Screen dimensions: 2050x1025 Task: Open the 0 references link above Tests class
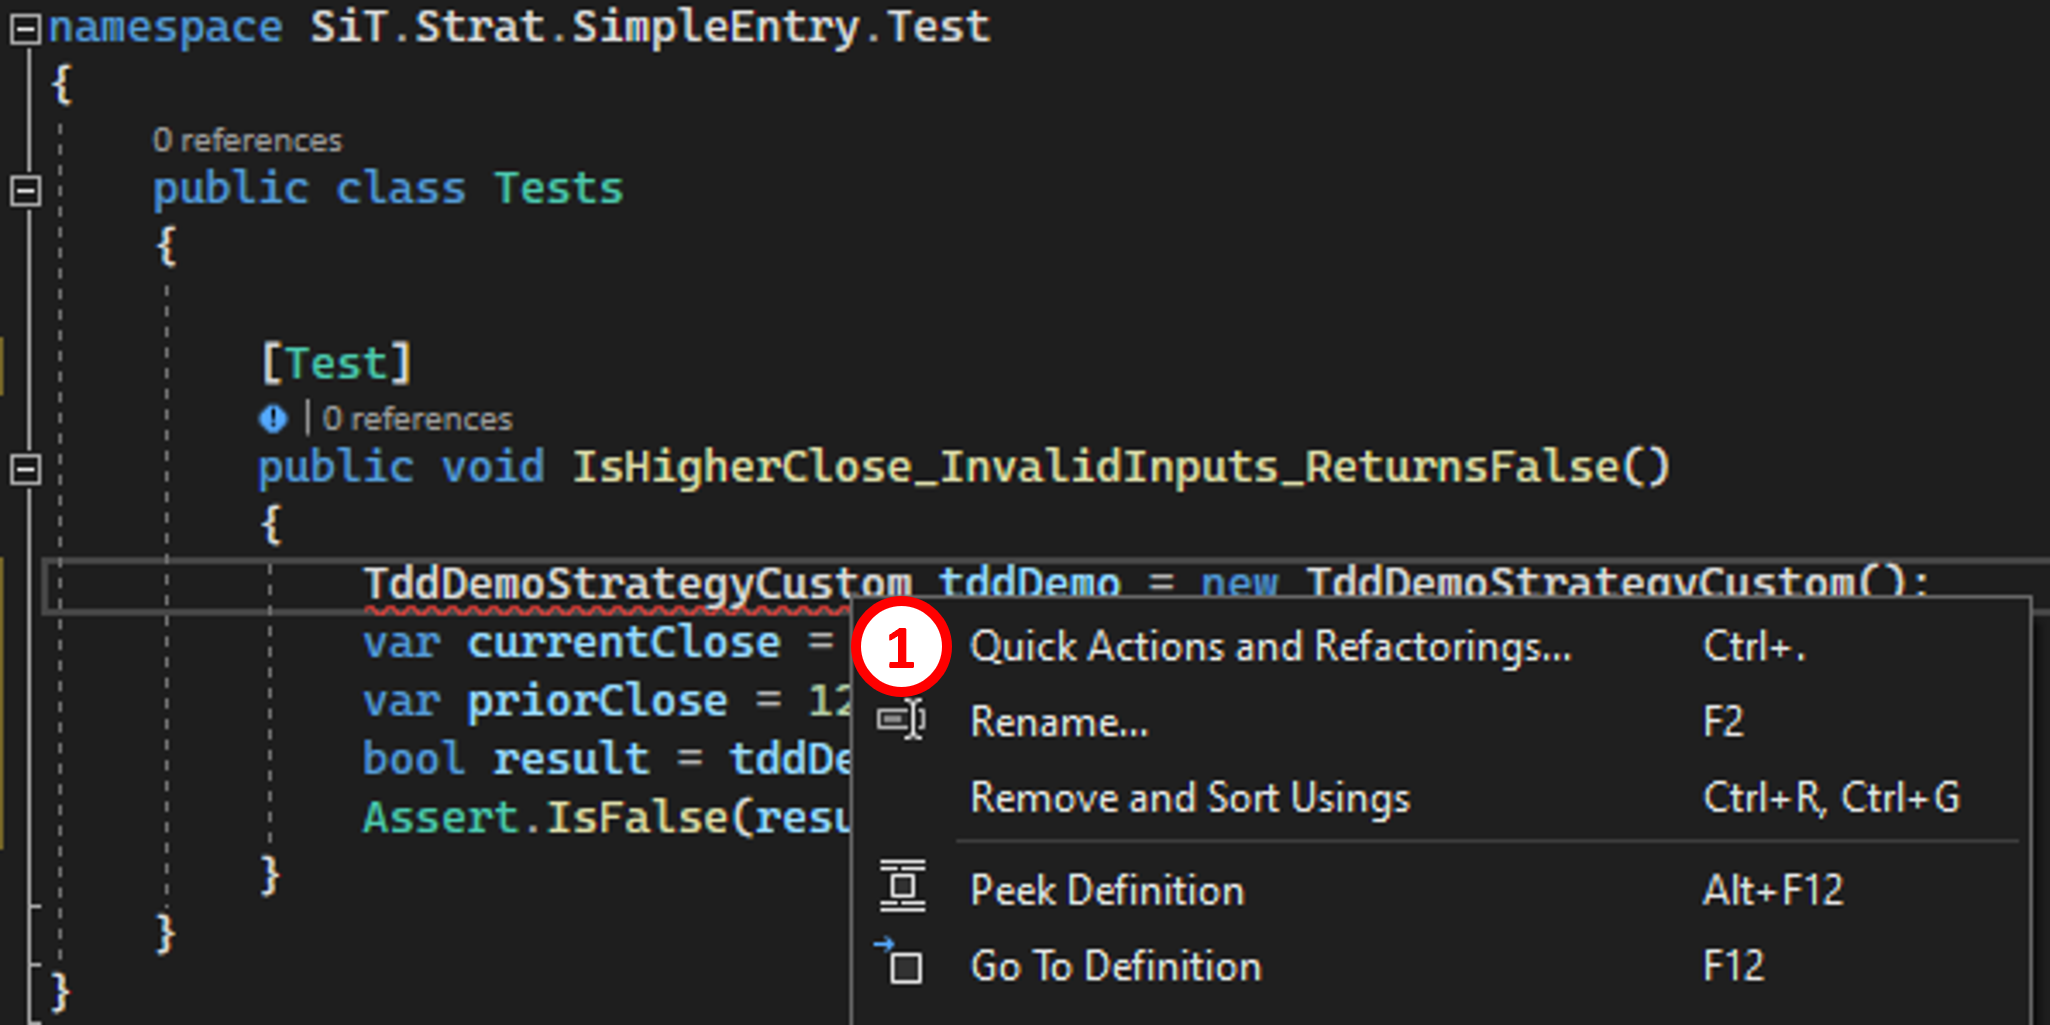[247, 140]
